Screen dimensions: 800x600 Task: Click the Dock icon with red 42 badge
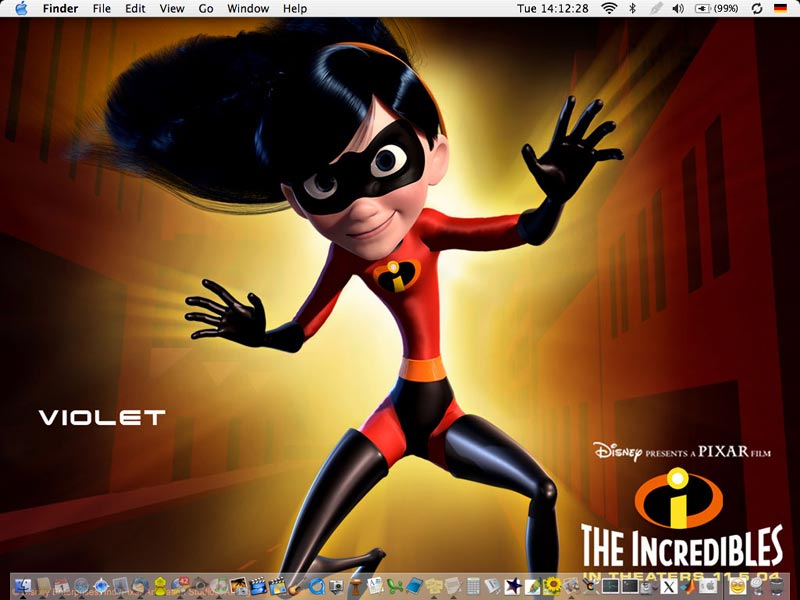(180, 585)
